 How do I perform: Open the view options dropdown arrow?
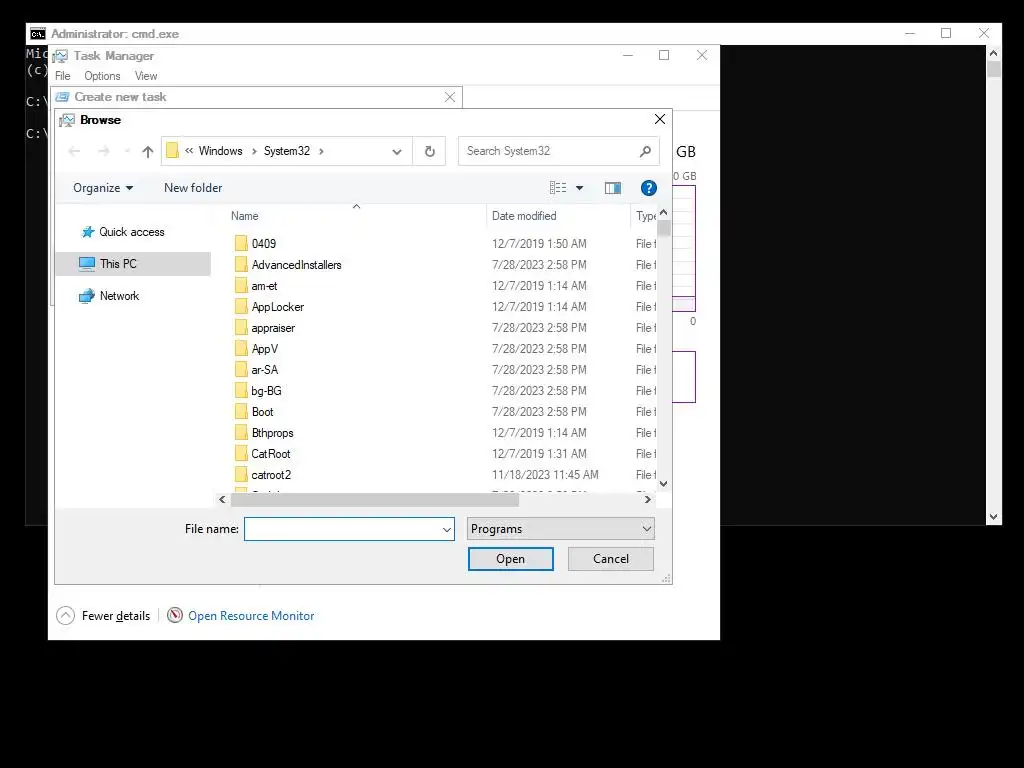pos(579,188)
